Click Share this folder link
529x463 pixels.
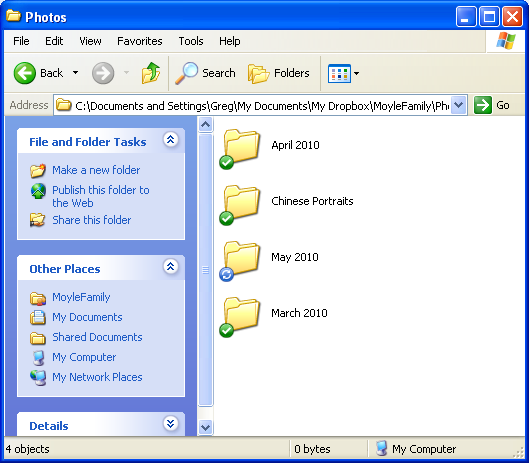pos(91,220)
